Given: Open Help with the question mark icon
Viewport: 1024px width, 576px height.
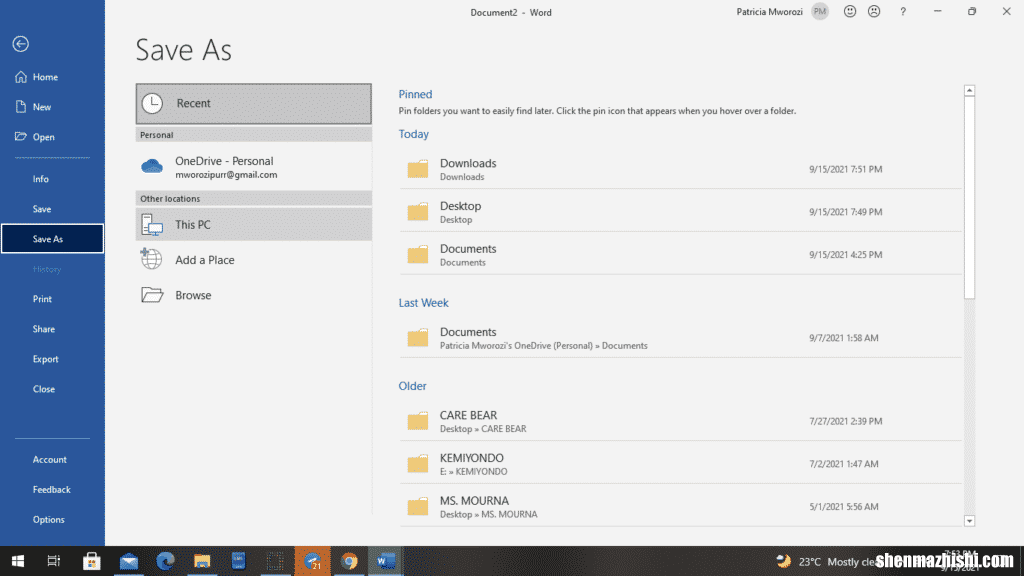Looking at the screenshot, I should coord(903,12).
